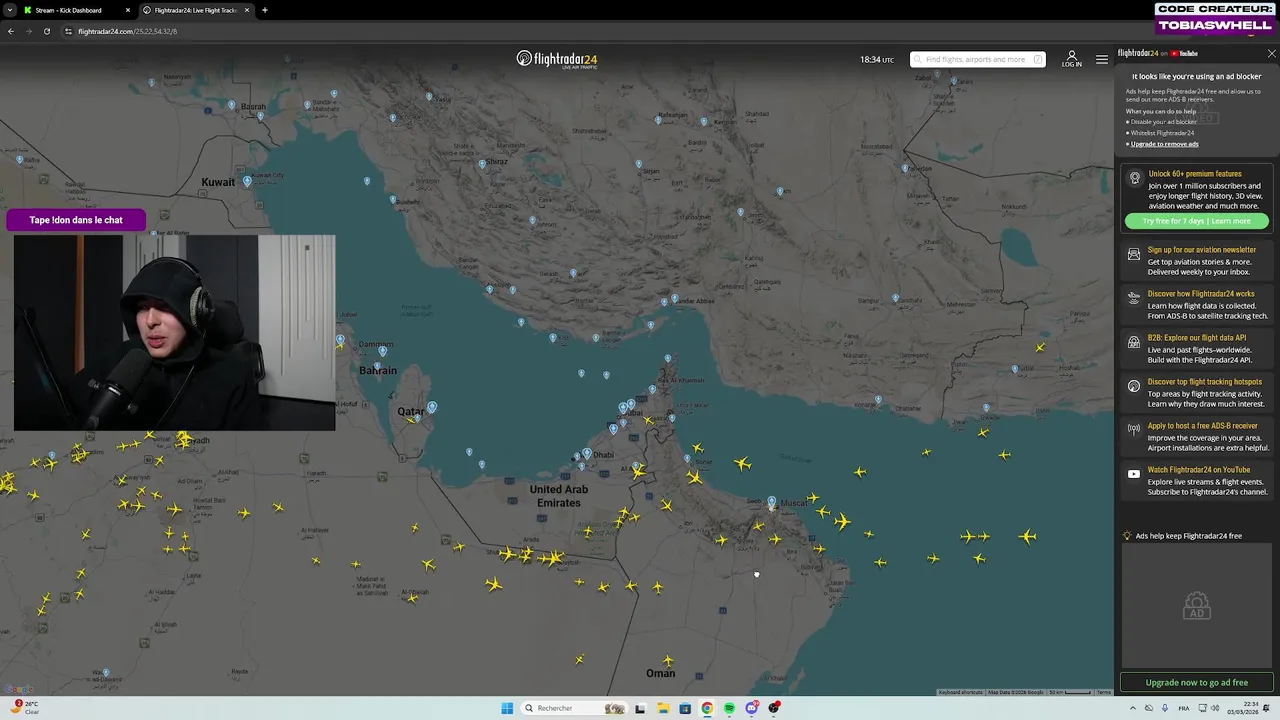Click the United Arab Emirates map label
The width and height of the screenshot is (1280, 720).
click(x=558, y=496)
